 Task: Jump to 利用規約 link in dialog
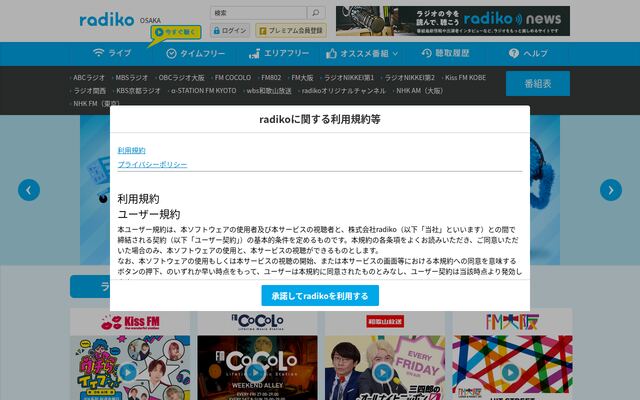tap(131, 150)
